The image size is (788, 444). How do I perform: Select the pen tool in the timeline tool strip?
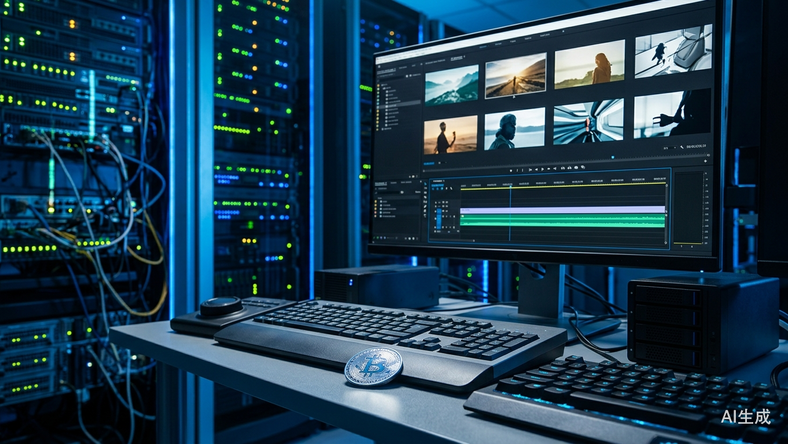tap(425, 206)
